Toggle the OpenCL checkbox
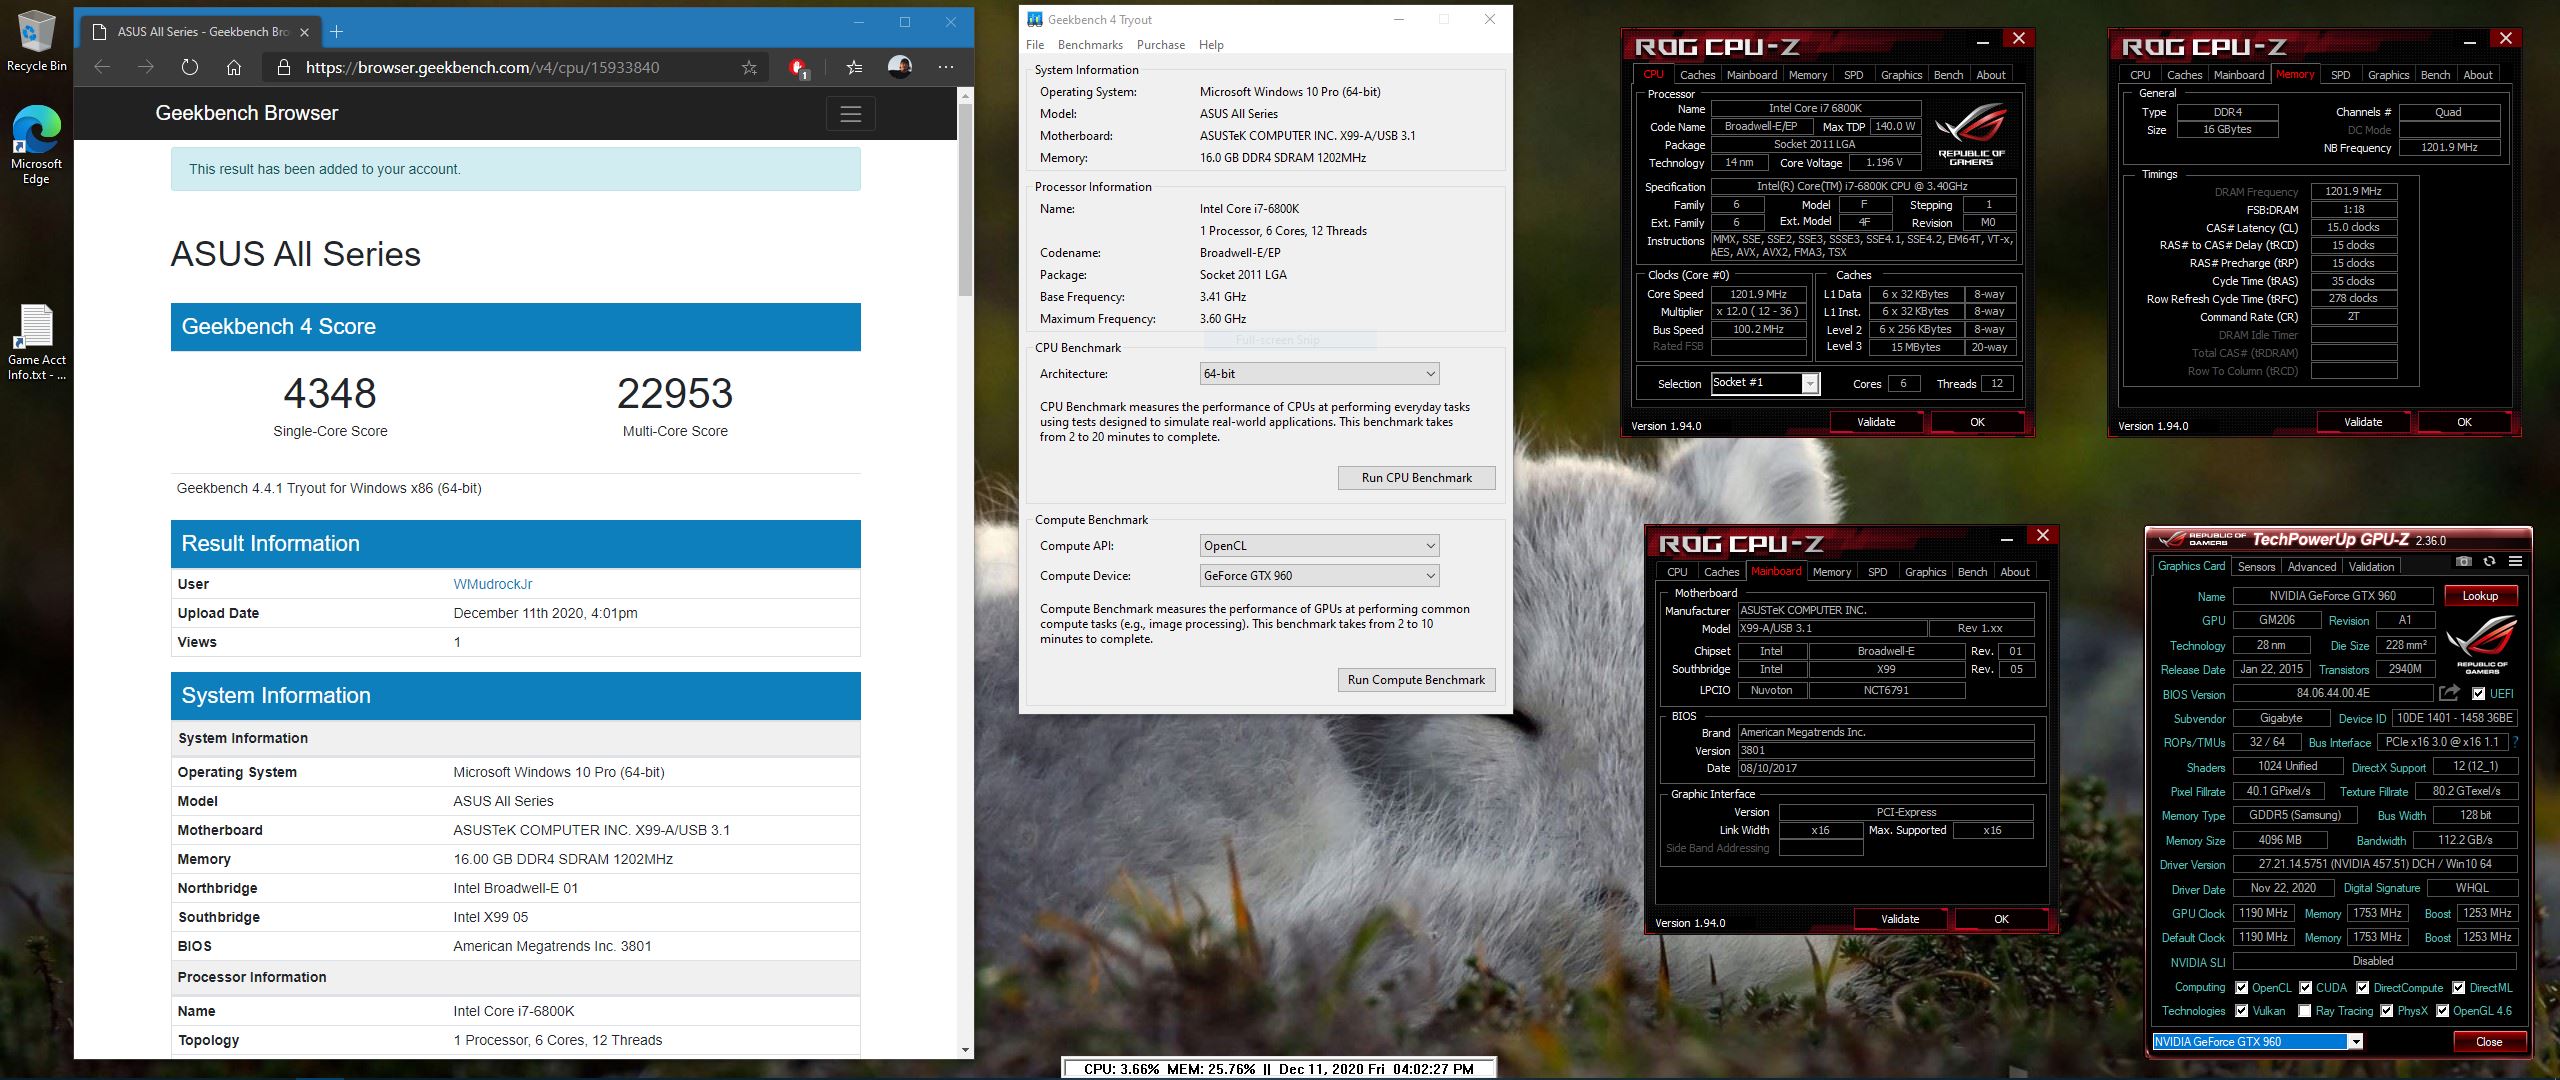Screen dimensions: 2560x1080 click(2242, 988)
